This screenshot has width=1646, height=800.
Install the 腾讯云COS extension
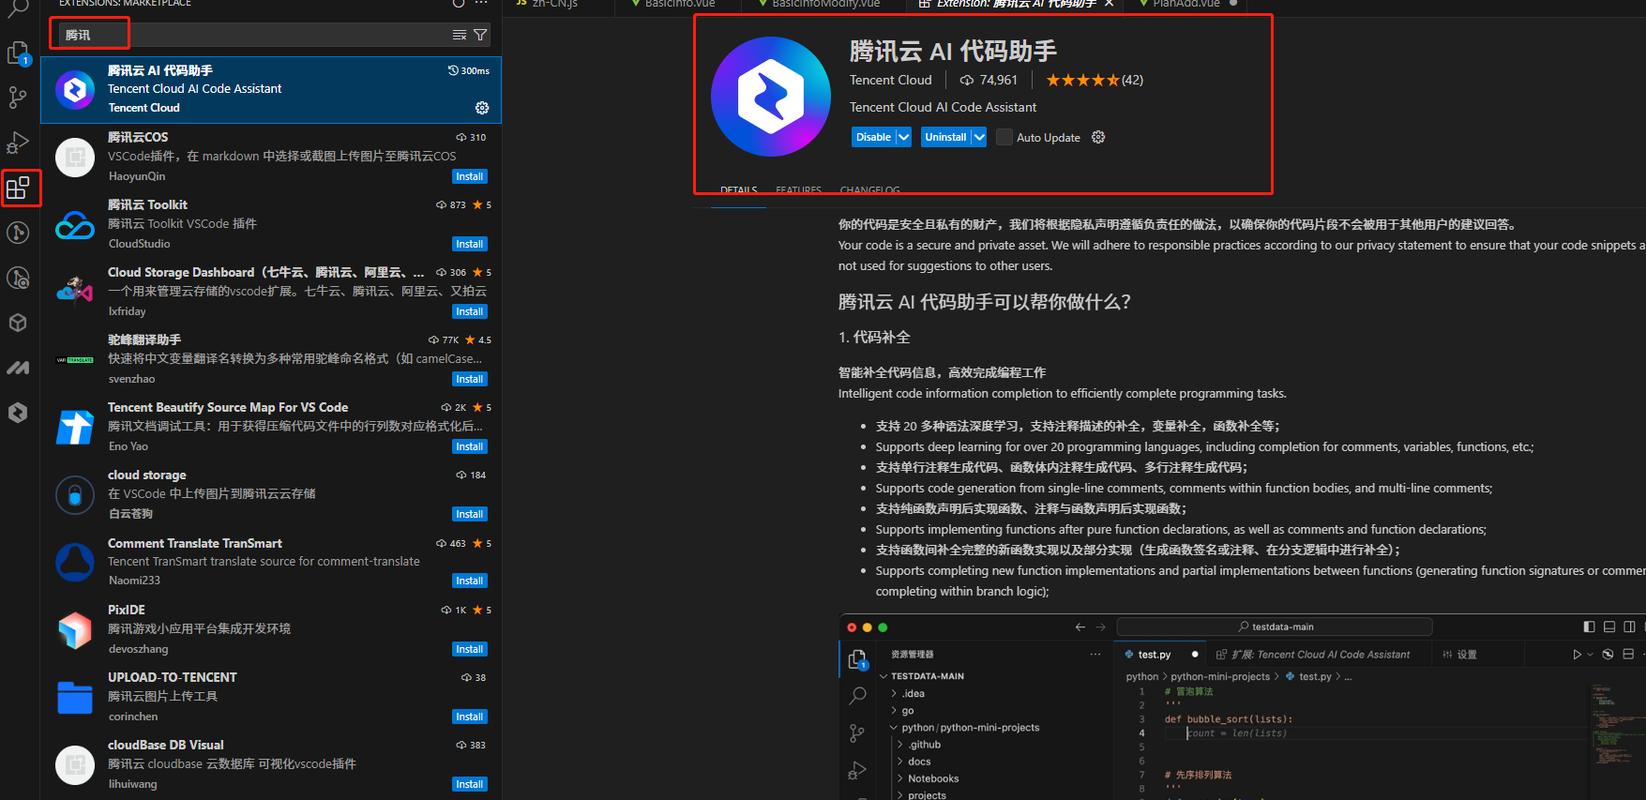pyautogui.click(x=469, y=177)
